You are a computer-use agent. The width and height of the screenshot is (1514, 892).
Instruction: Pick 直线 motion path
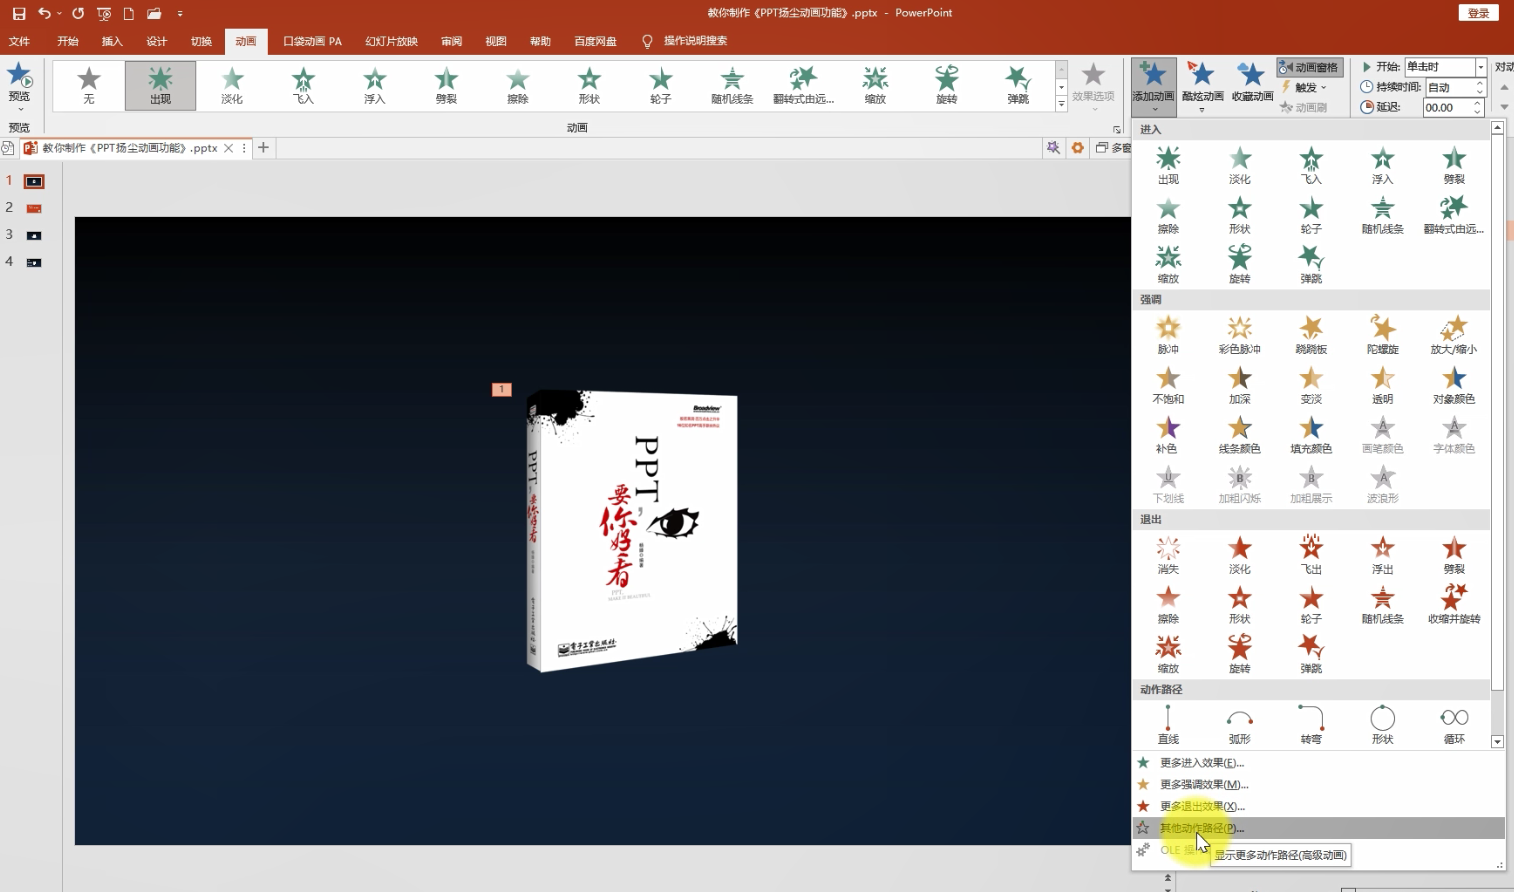pos(1168,726)
